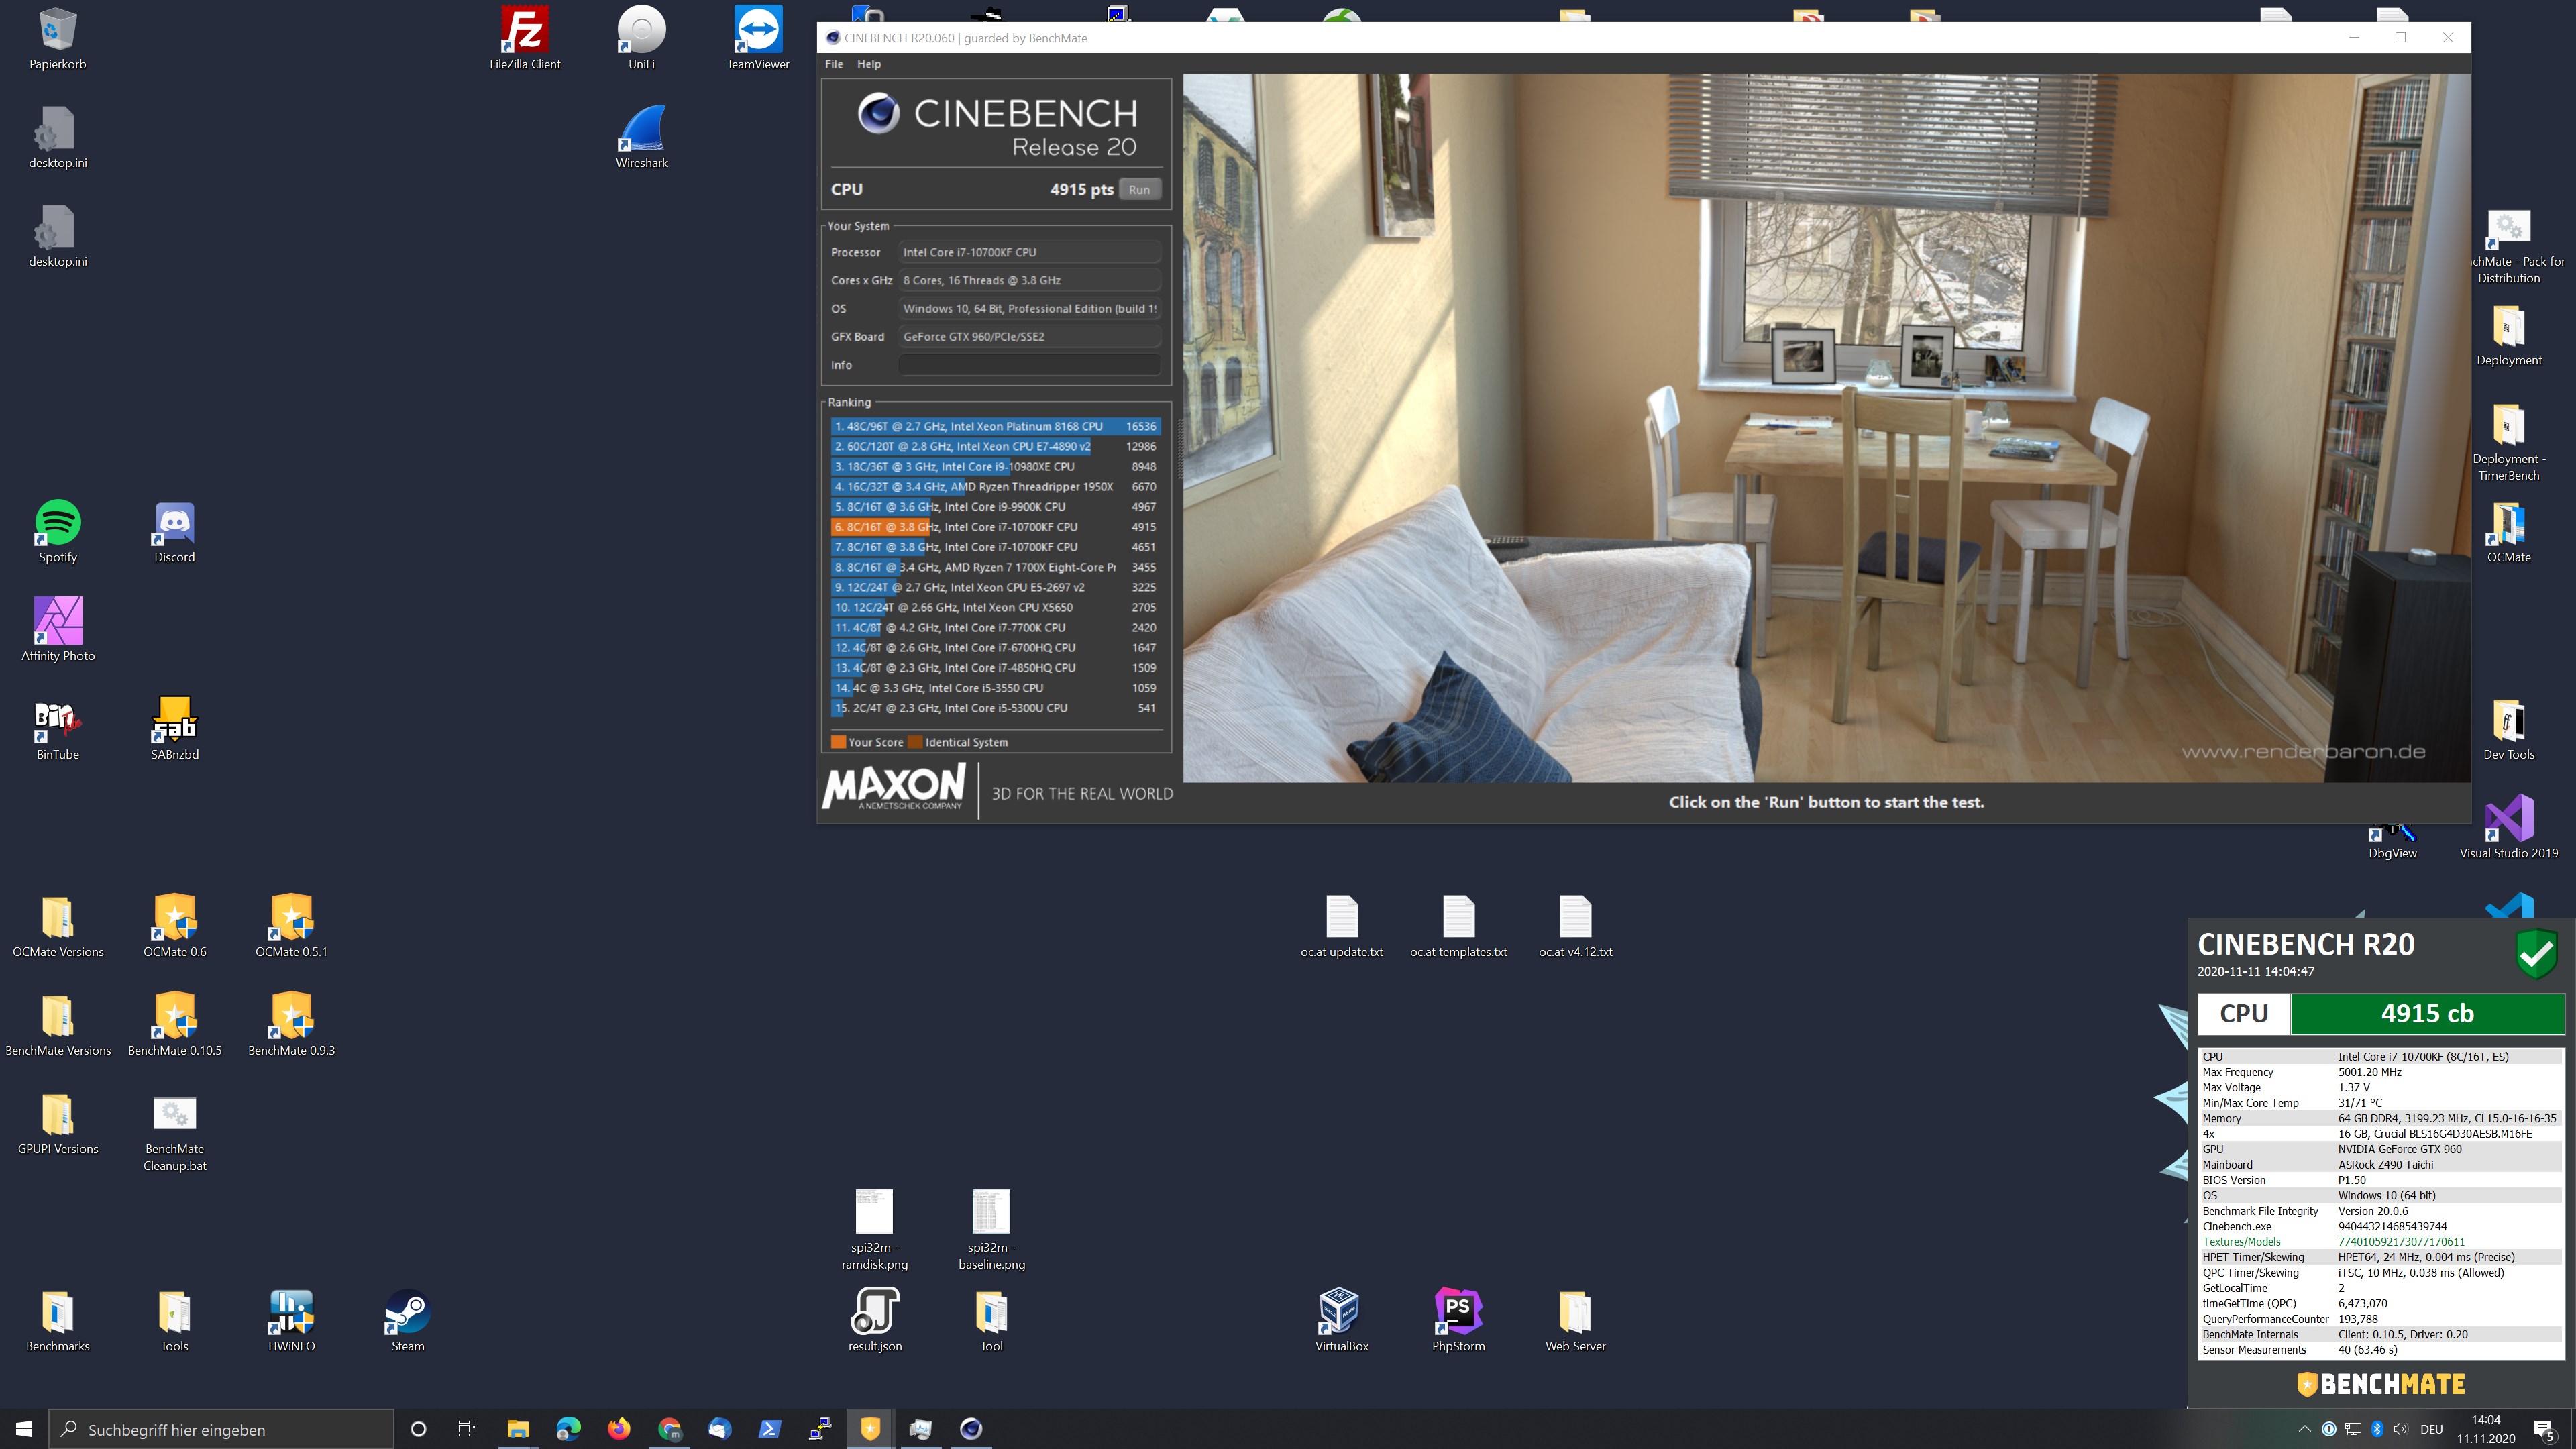Select the Core i9-9900K ranking row

click(x=995, y=507)
